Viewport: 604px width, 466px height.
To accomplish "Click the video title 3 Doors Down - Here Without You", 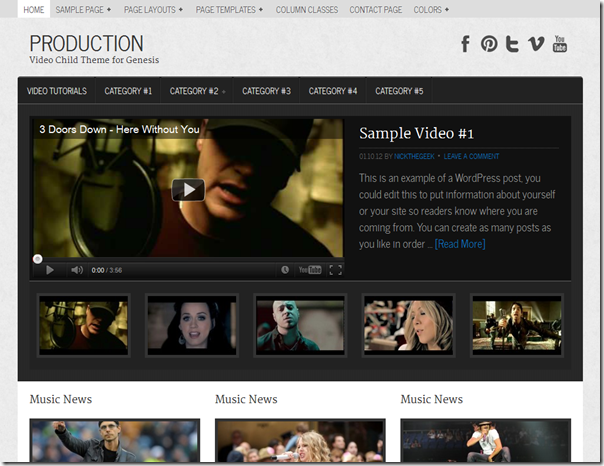I will click(x=119, y=129).
